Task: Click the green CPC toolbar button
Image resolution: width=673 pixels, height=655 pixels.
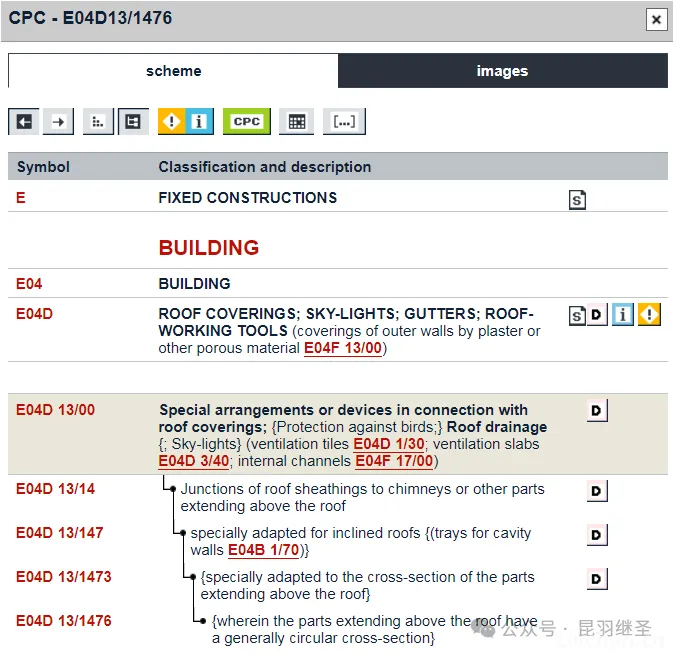Action: pyautogui.click(x=246, y=121)
